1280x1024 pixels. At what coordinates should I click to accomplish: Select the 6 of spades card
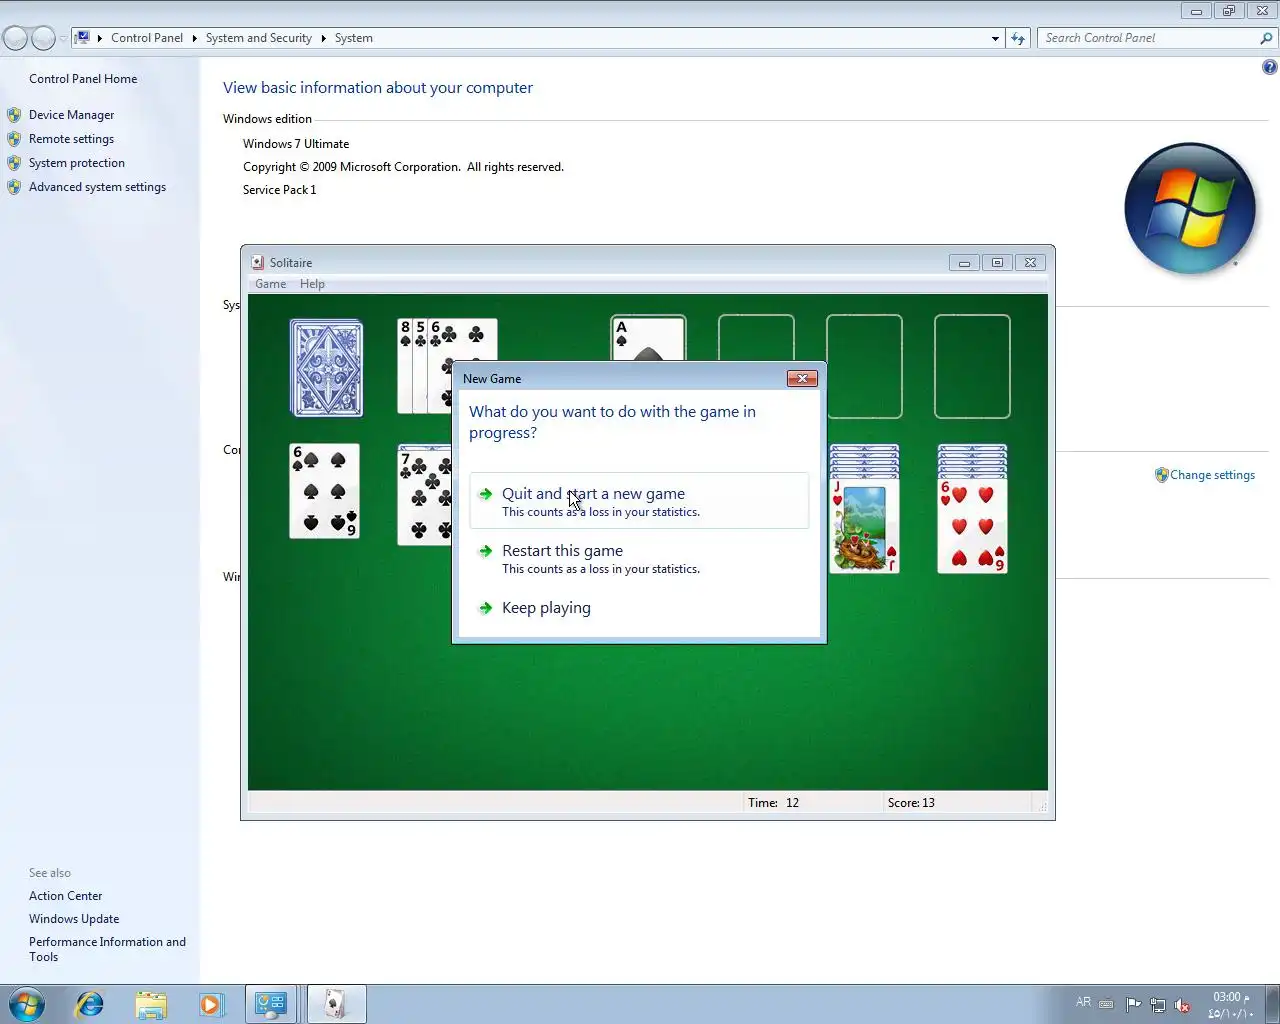point(324,491)
